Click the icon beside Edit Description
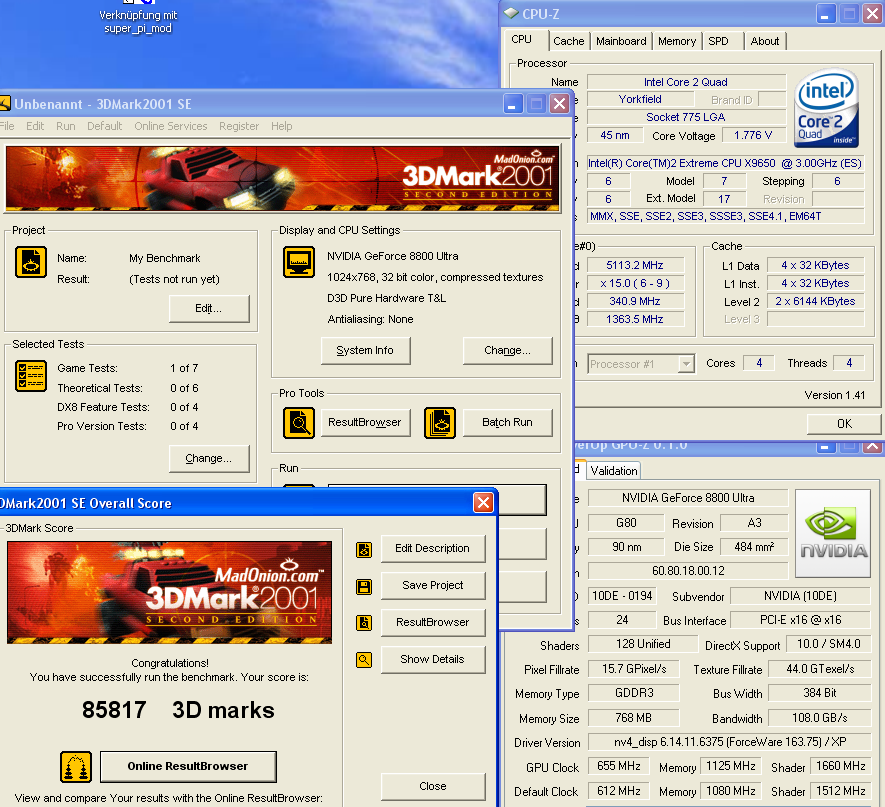885x807 pixels. 364,549
